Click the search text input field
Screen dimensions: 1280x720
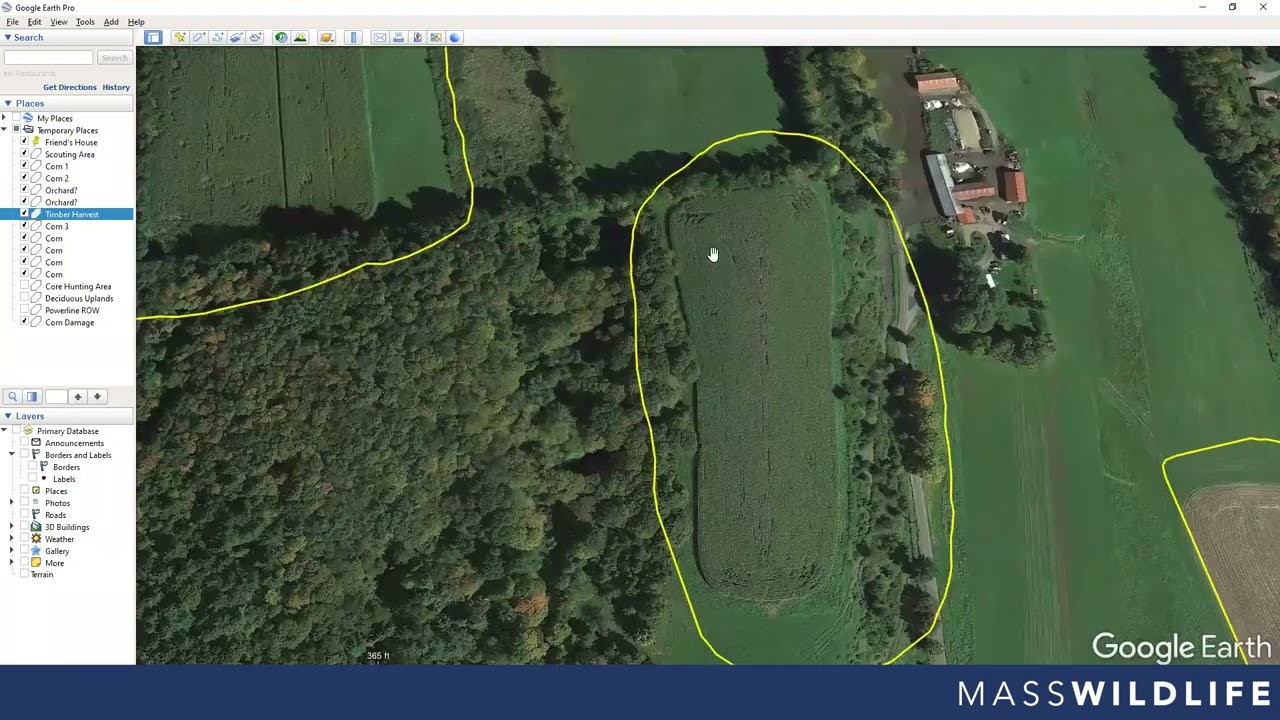(x=48, y=58)
